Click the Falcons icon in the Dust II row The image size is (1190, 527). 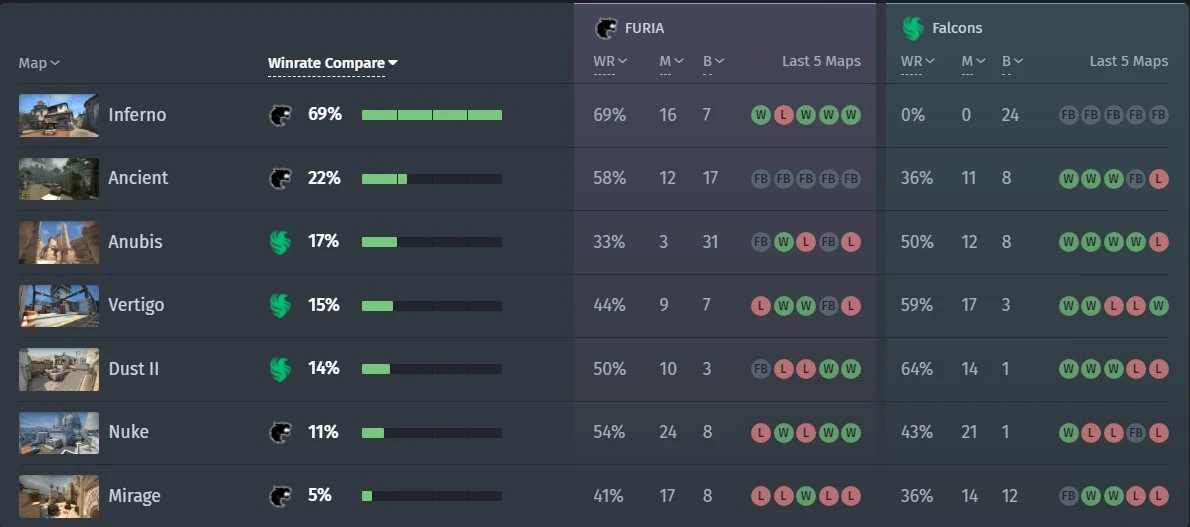click(x=280, y=369)
